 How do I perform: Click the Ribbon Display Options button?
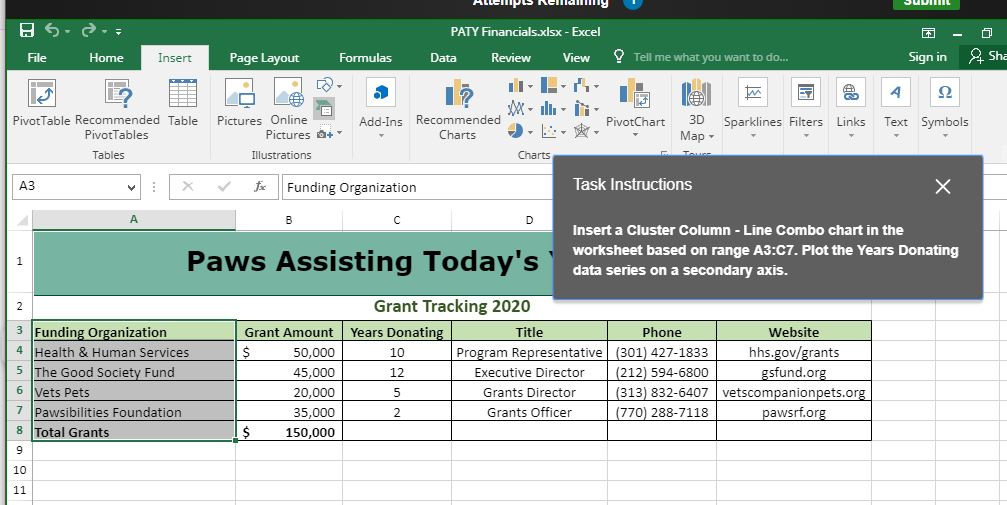pos(928,33)
